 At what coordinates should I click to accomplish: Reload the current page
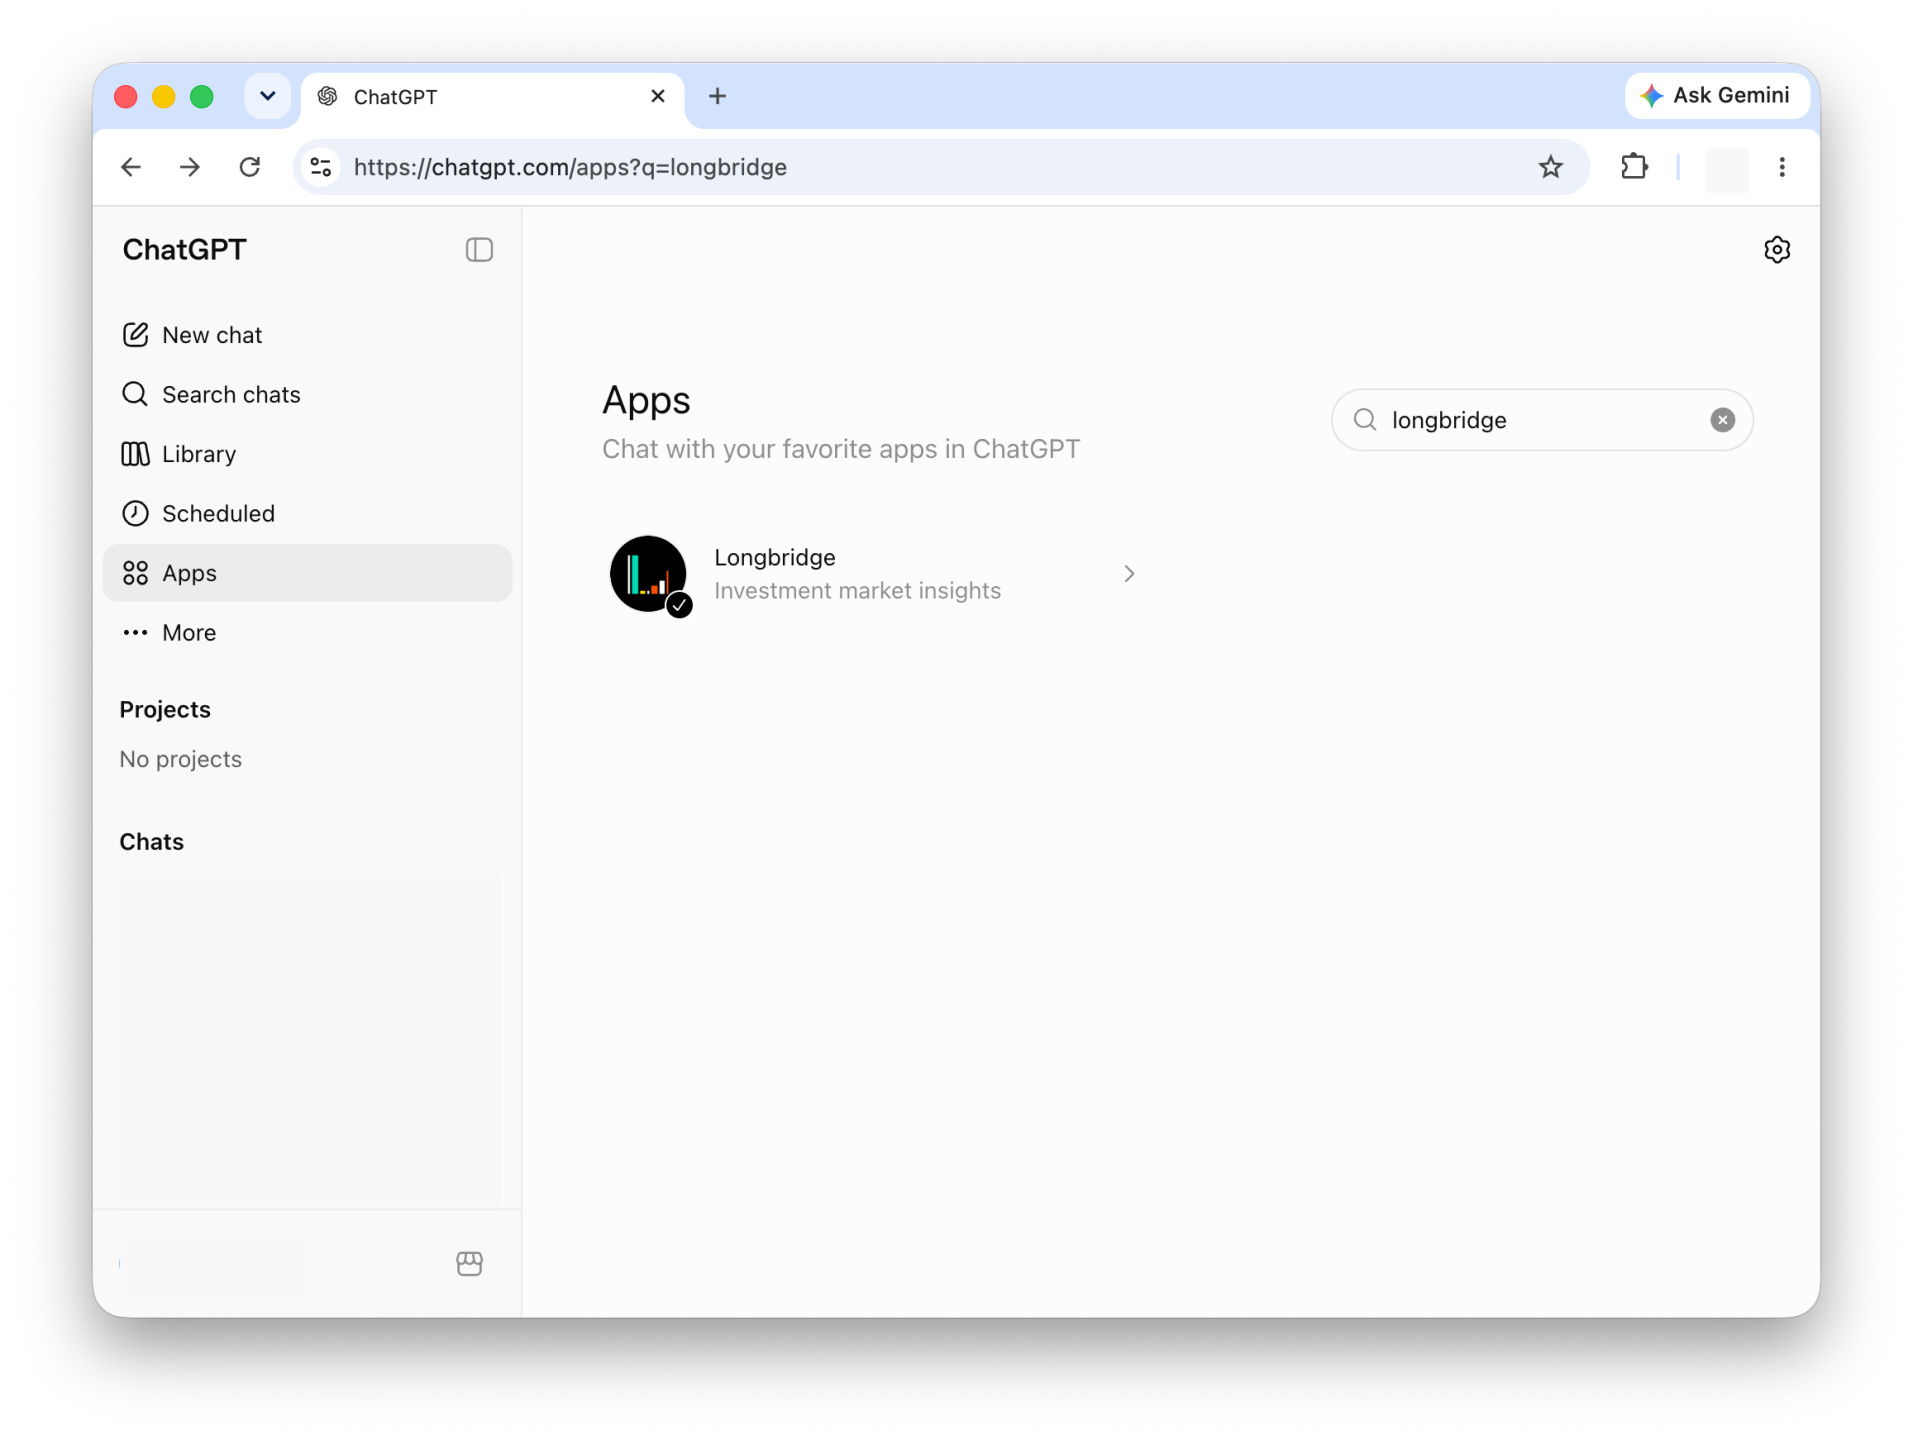point(250,167)
